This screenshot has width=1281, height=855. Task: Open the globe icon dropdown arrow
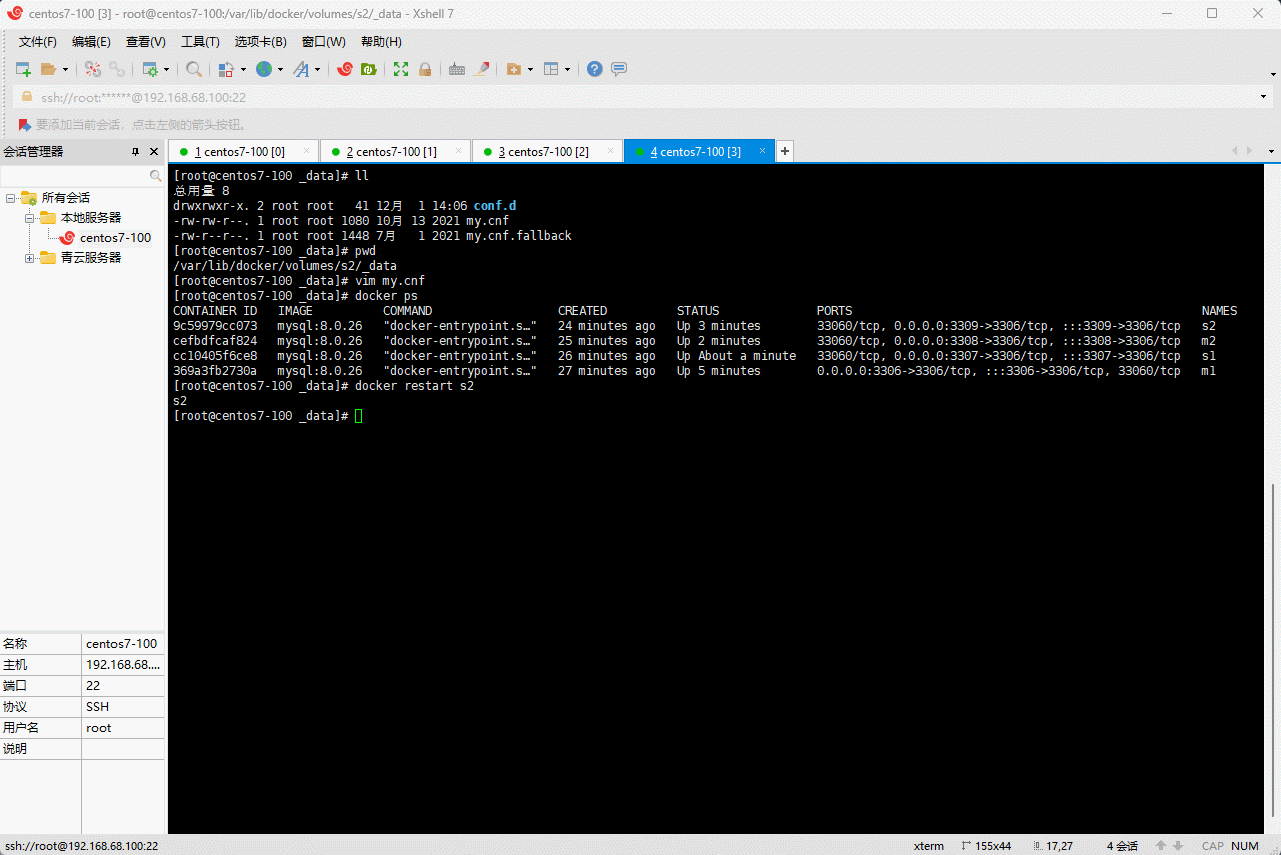pos(280,69)
